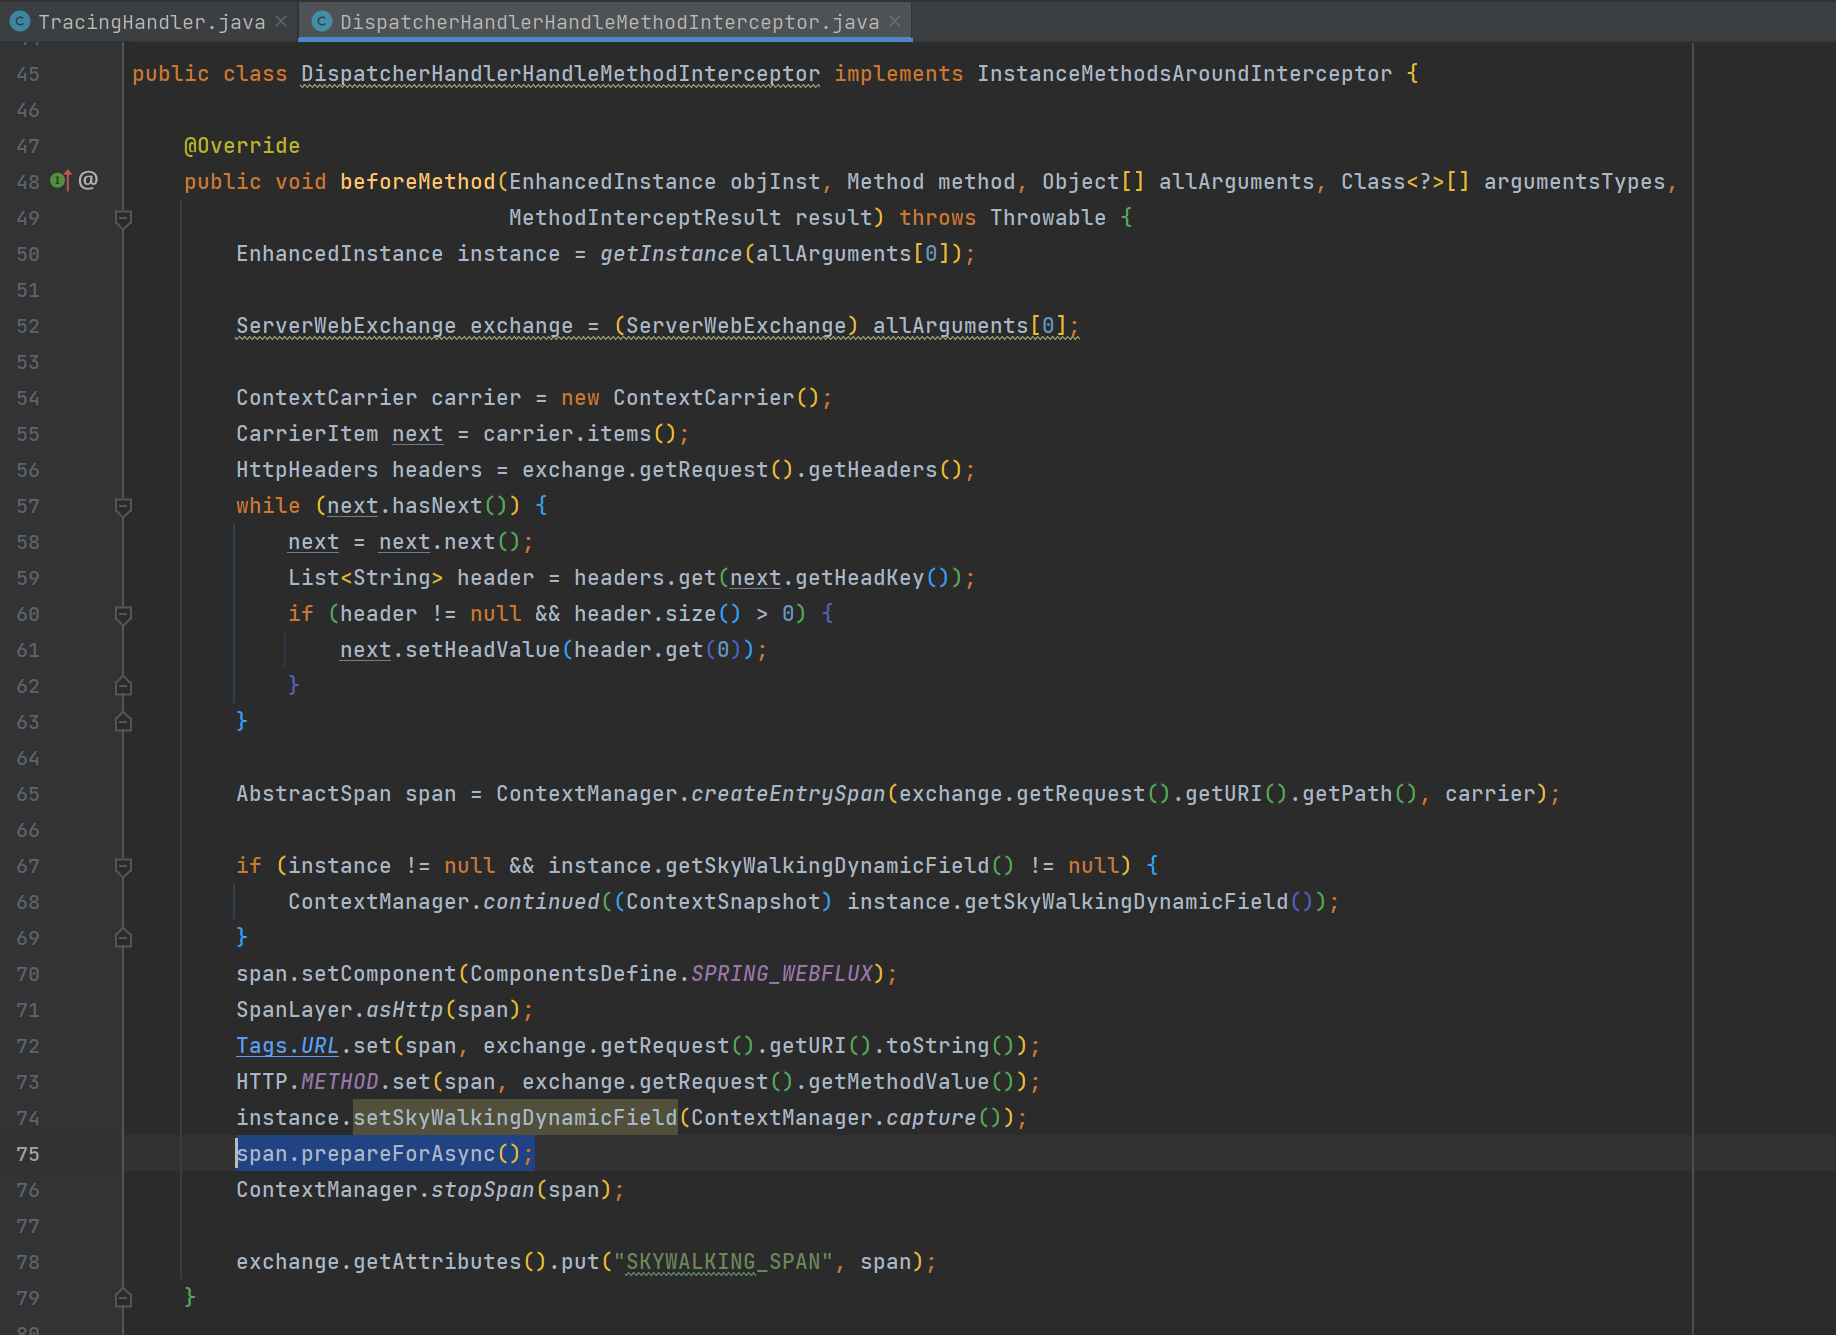Collapse the beforeMethod fold marker at line 49
This screenshot has height=1335, width=1836.
pos(123,218)
